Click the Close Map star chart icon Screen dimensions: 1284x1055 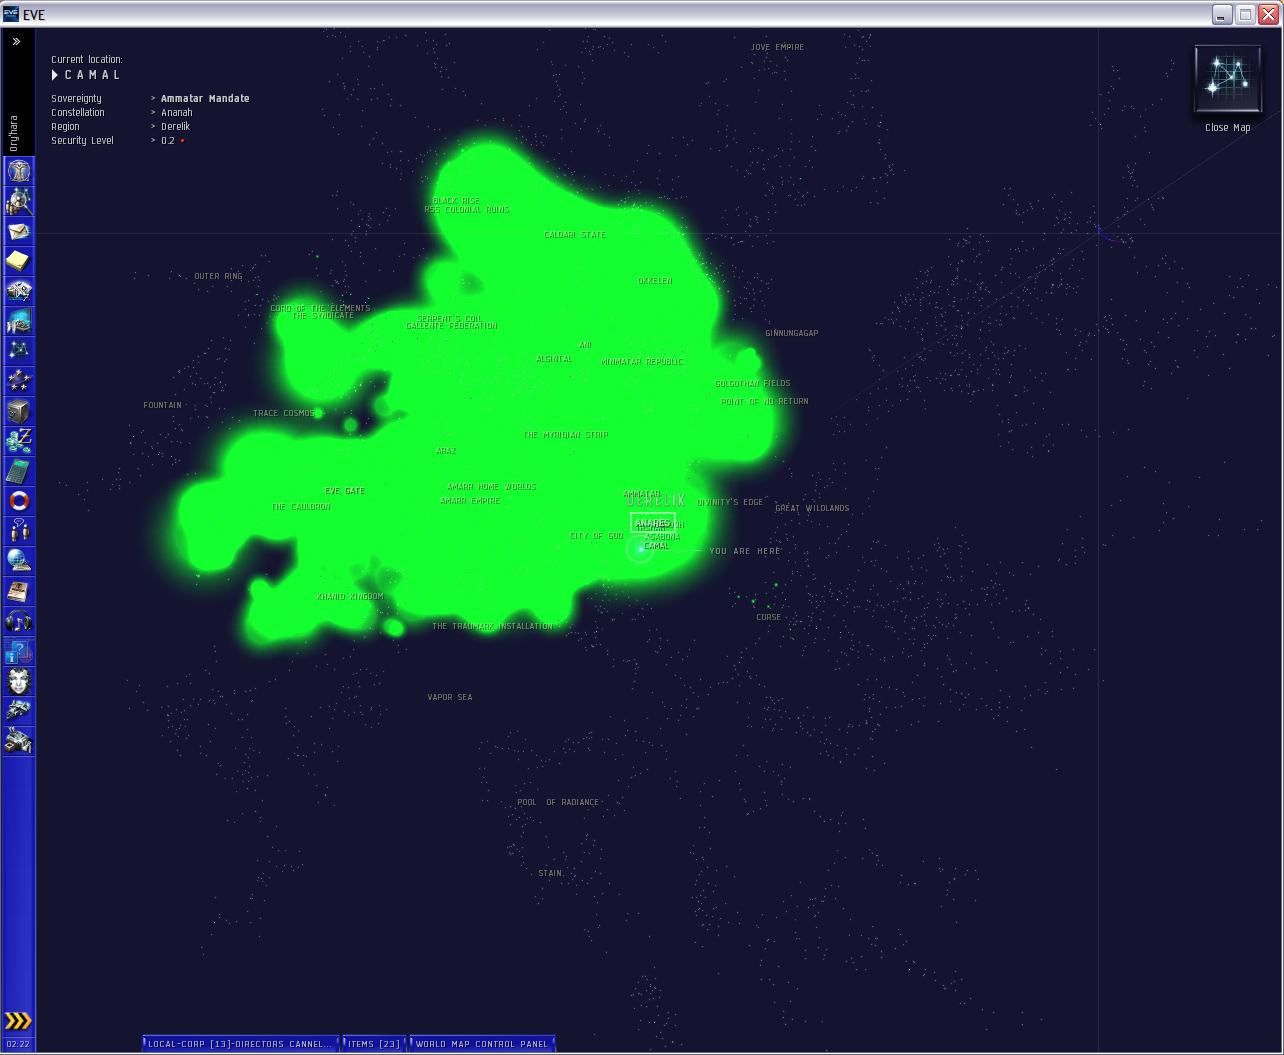(x=1227, y=79)
